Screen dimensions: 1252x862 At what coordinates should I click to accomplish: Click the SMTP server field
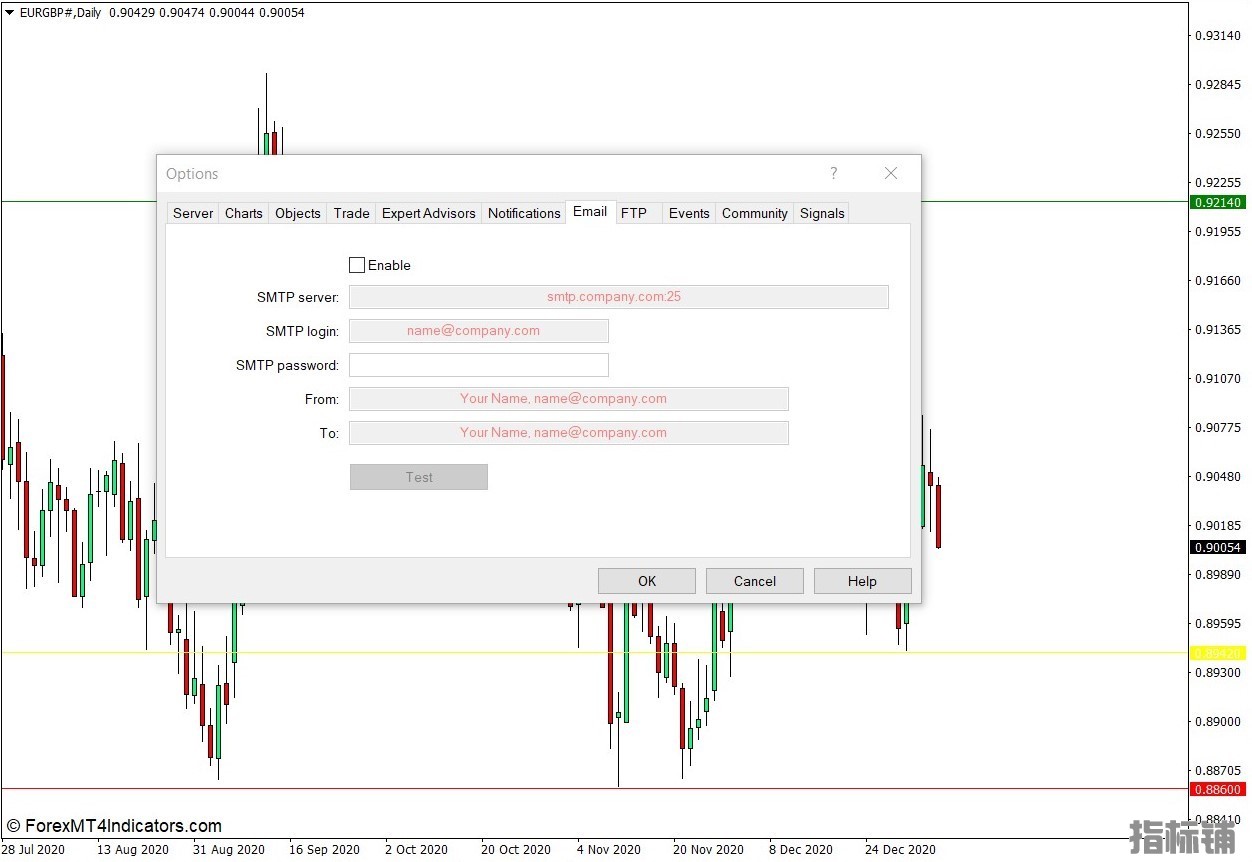(618, 297)
